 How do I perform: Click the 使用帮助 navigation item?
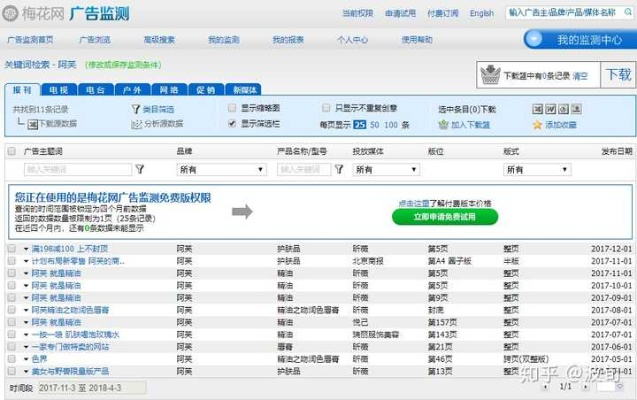(x=417, y=40)
